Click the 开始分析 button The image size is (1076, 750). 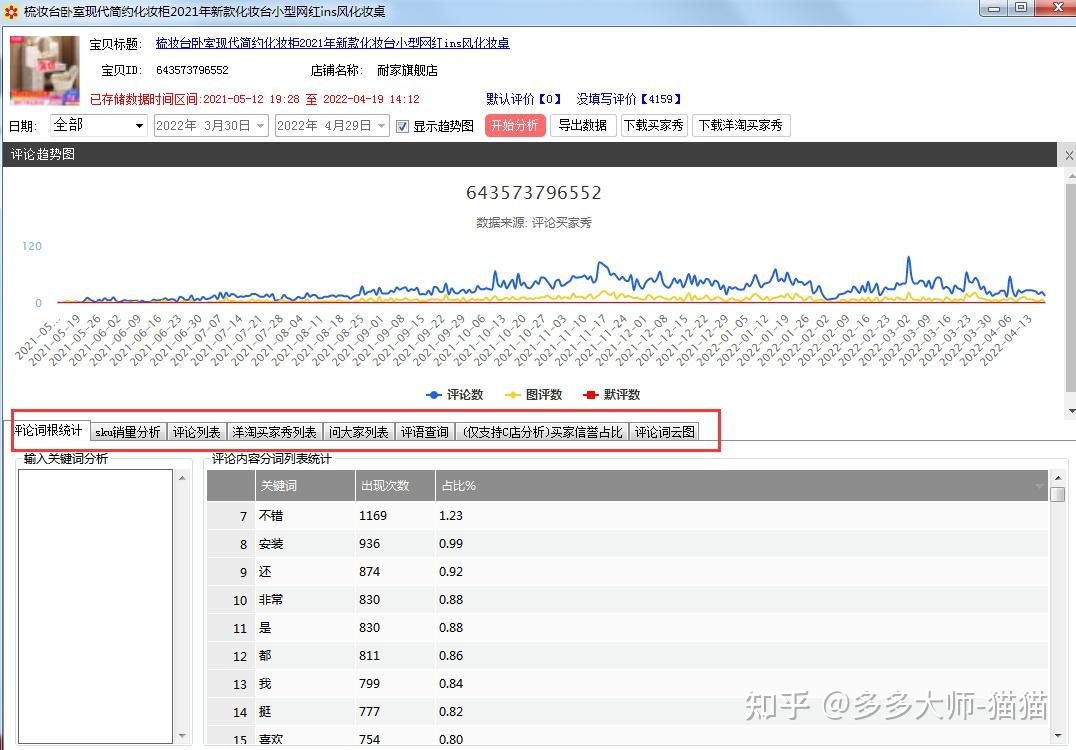coord(515,126)
